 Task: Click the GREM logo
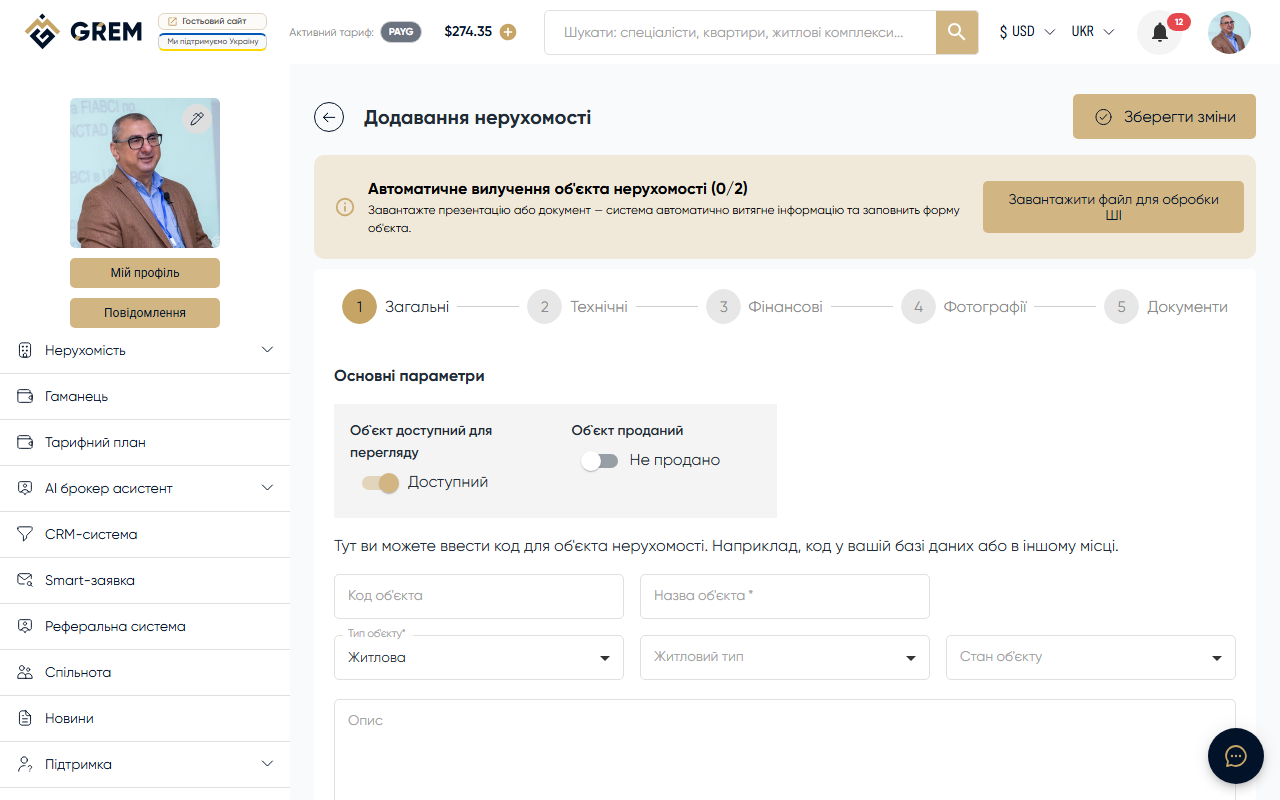[83, 31]
